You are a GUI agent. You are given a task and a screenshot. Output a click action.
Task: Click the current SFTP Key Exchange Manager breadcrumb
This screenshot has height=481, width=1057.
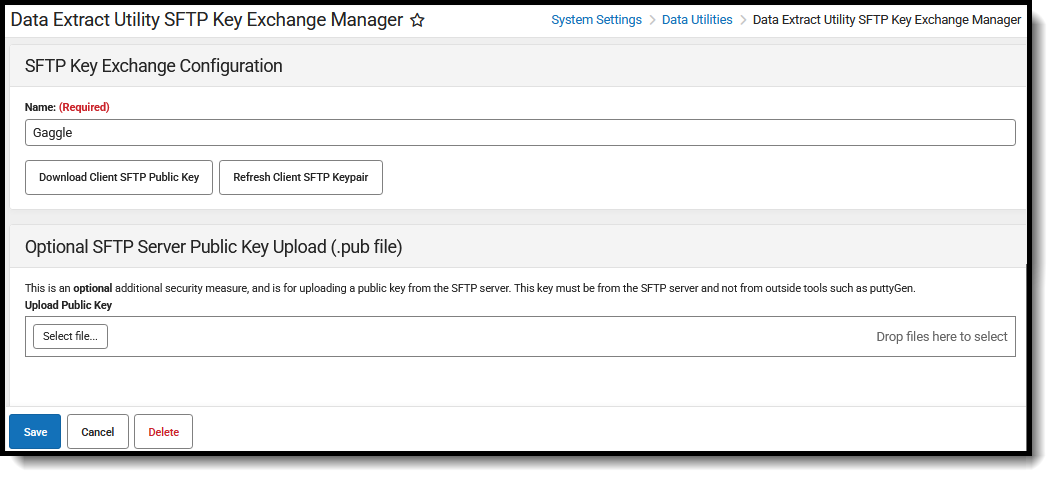coord(886,20)
